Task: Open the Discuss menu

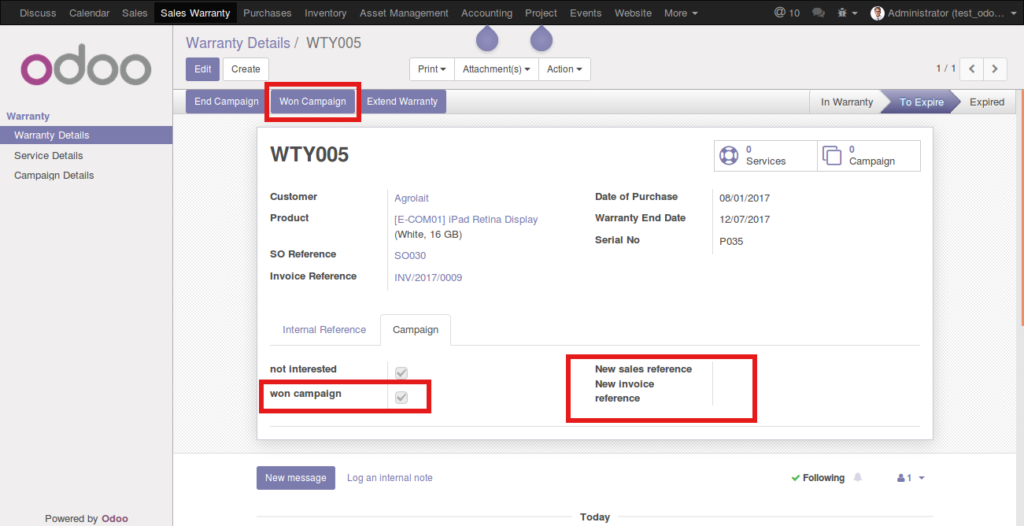Action: 38,12
